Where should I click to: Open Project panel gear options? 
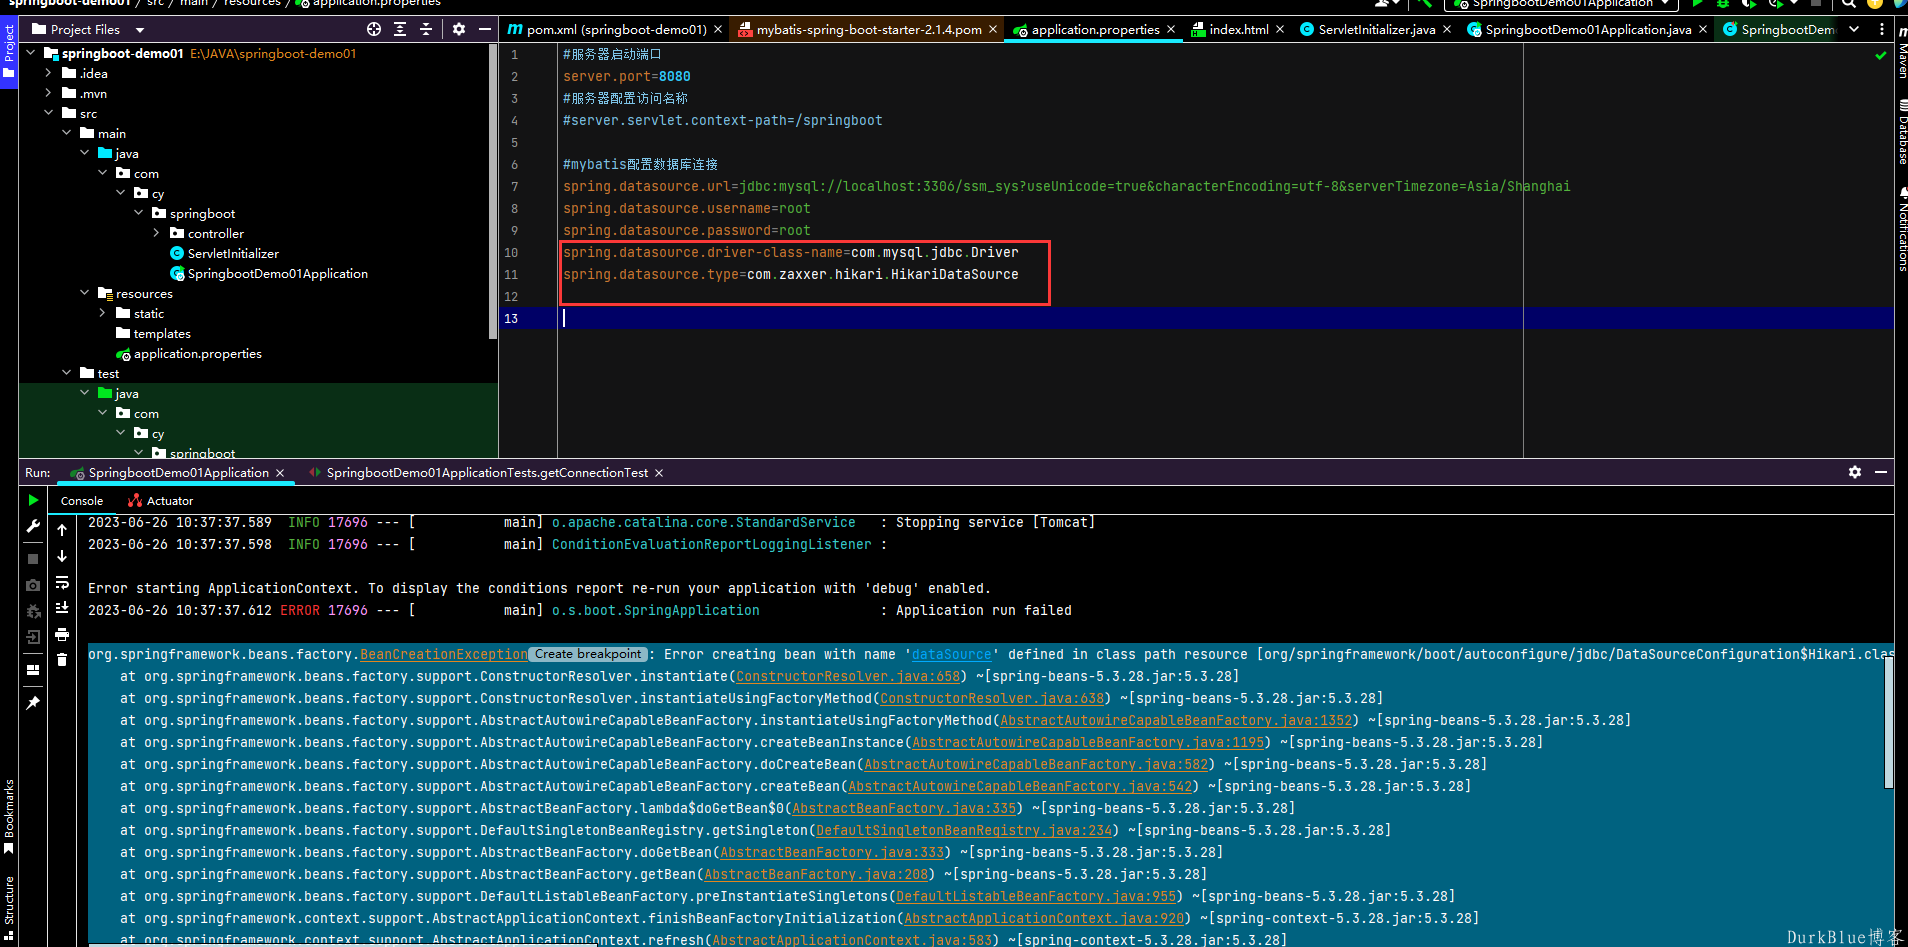click(x=459, y=29)
